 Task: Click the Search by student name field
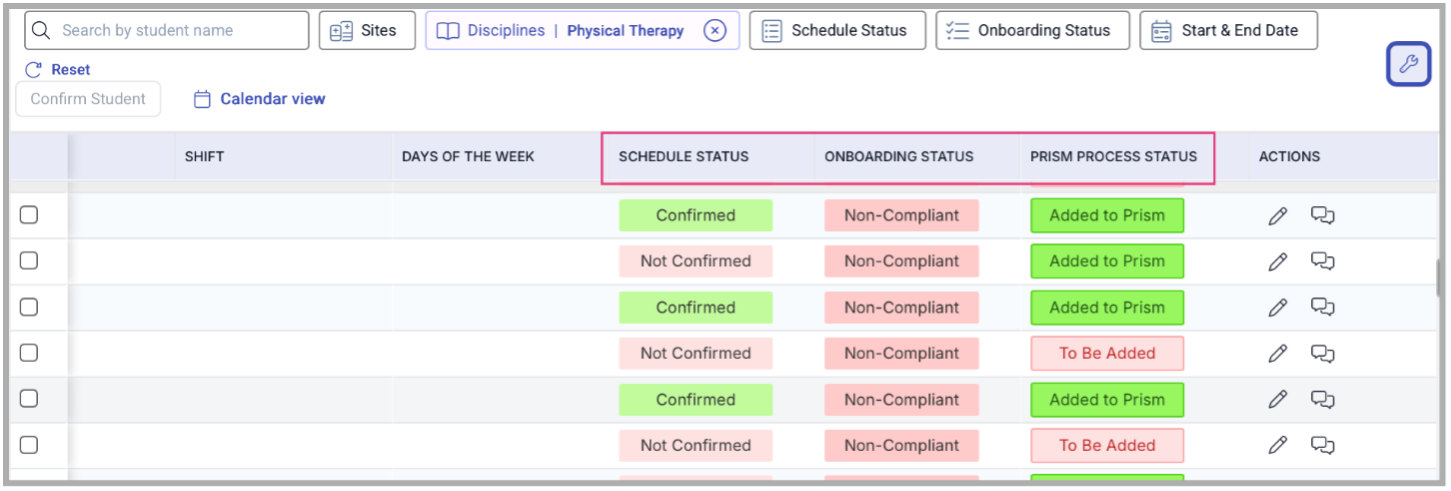(167, 30)
